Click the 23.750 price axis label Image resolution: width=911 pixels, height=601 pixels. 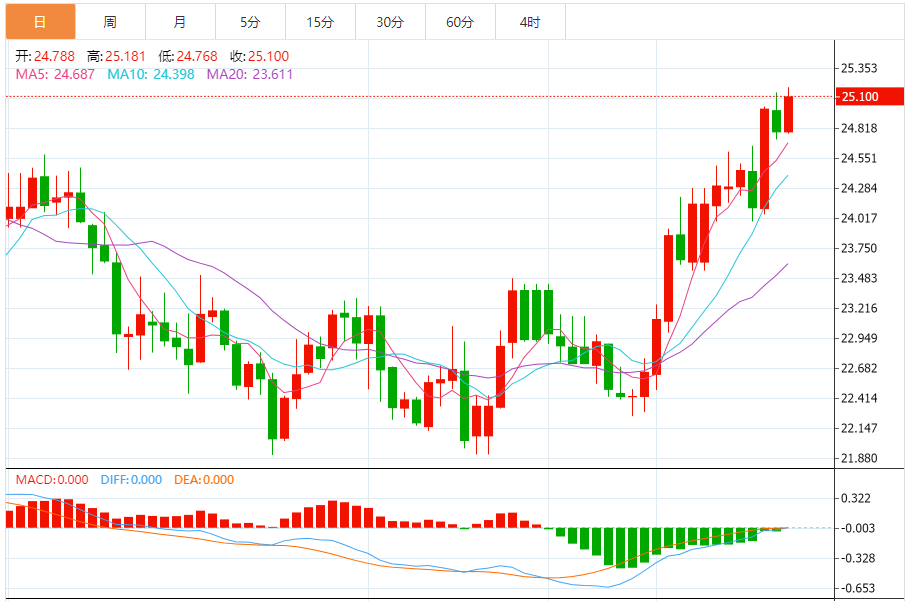pyautogui.click(x=859, y=249)
